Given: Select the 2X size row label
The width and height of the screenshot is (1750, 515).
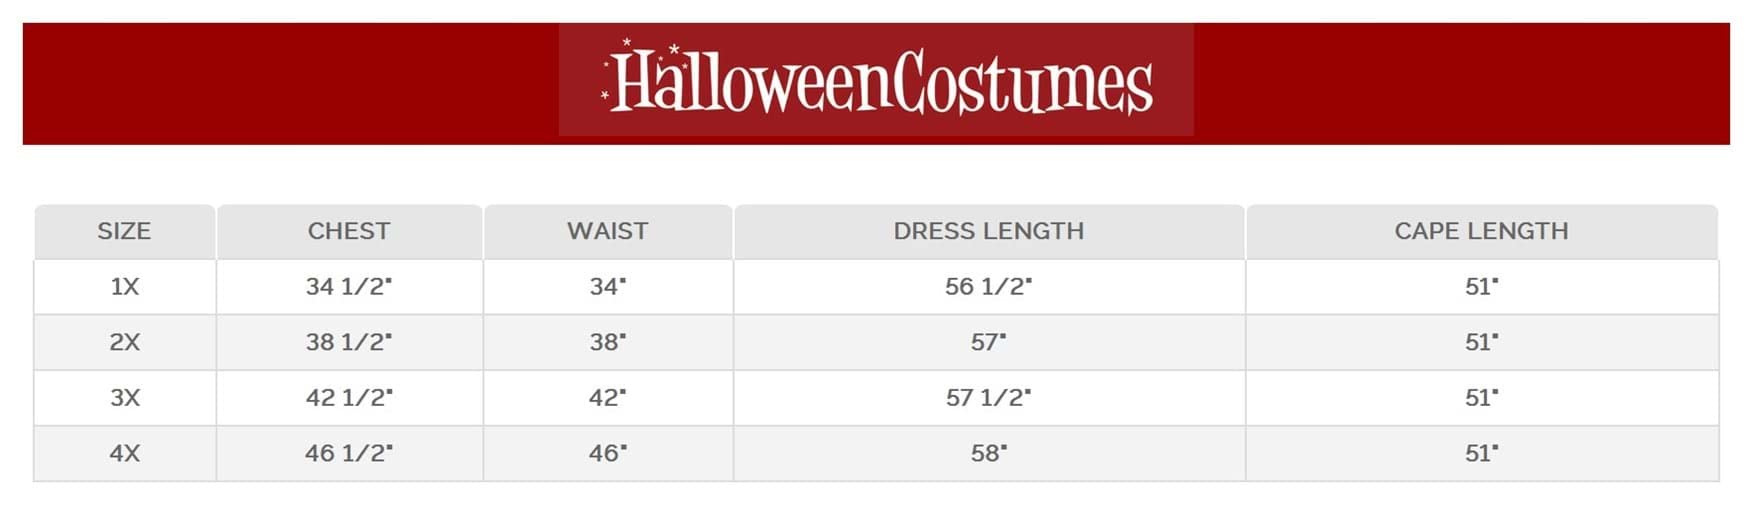Looking at the screenshot, I should (124, 342).
